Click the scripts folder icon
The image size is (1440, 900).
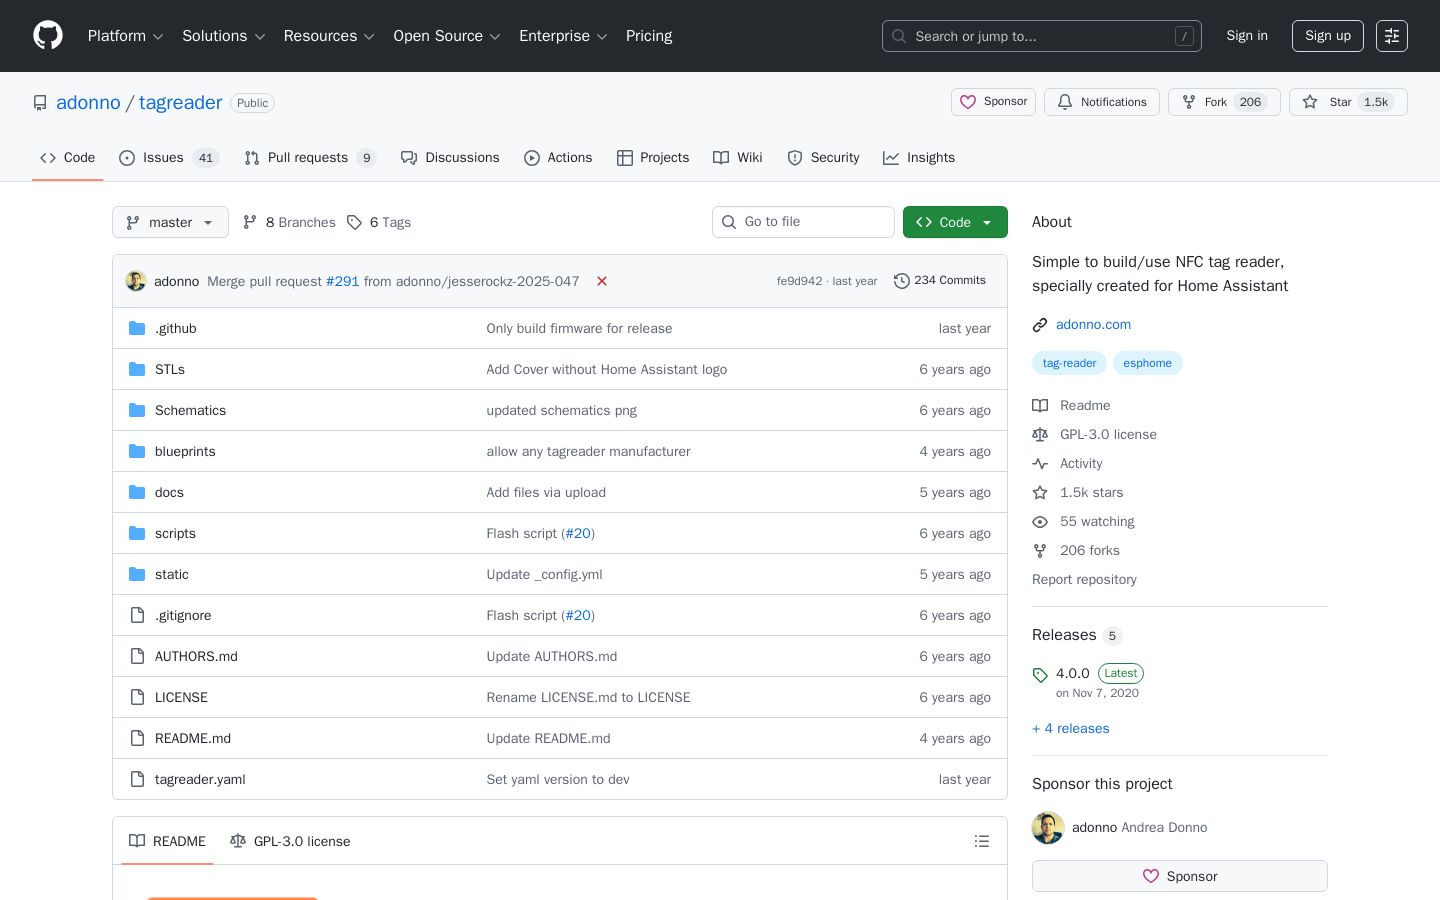[x=137, y=533]
